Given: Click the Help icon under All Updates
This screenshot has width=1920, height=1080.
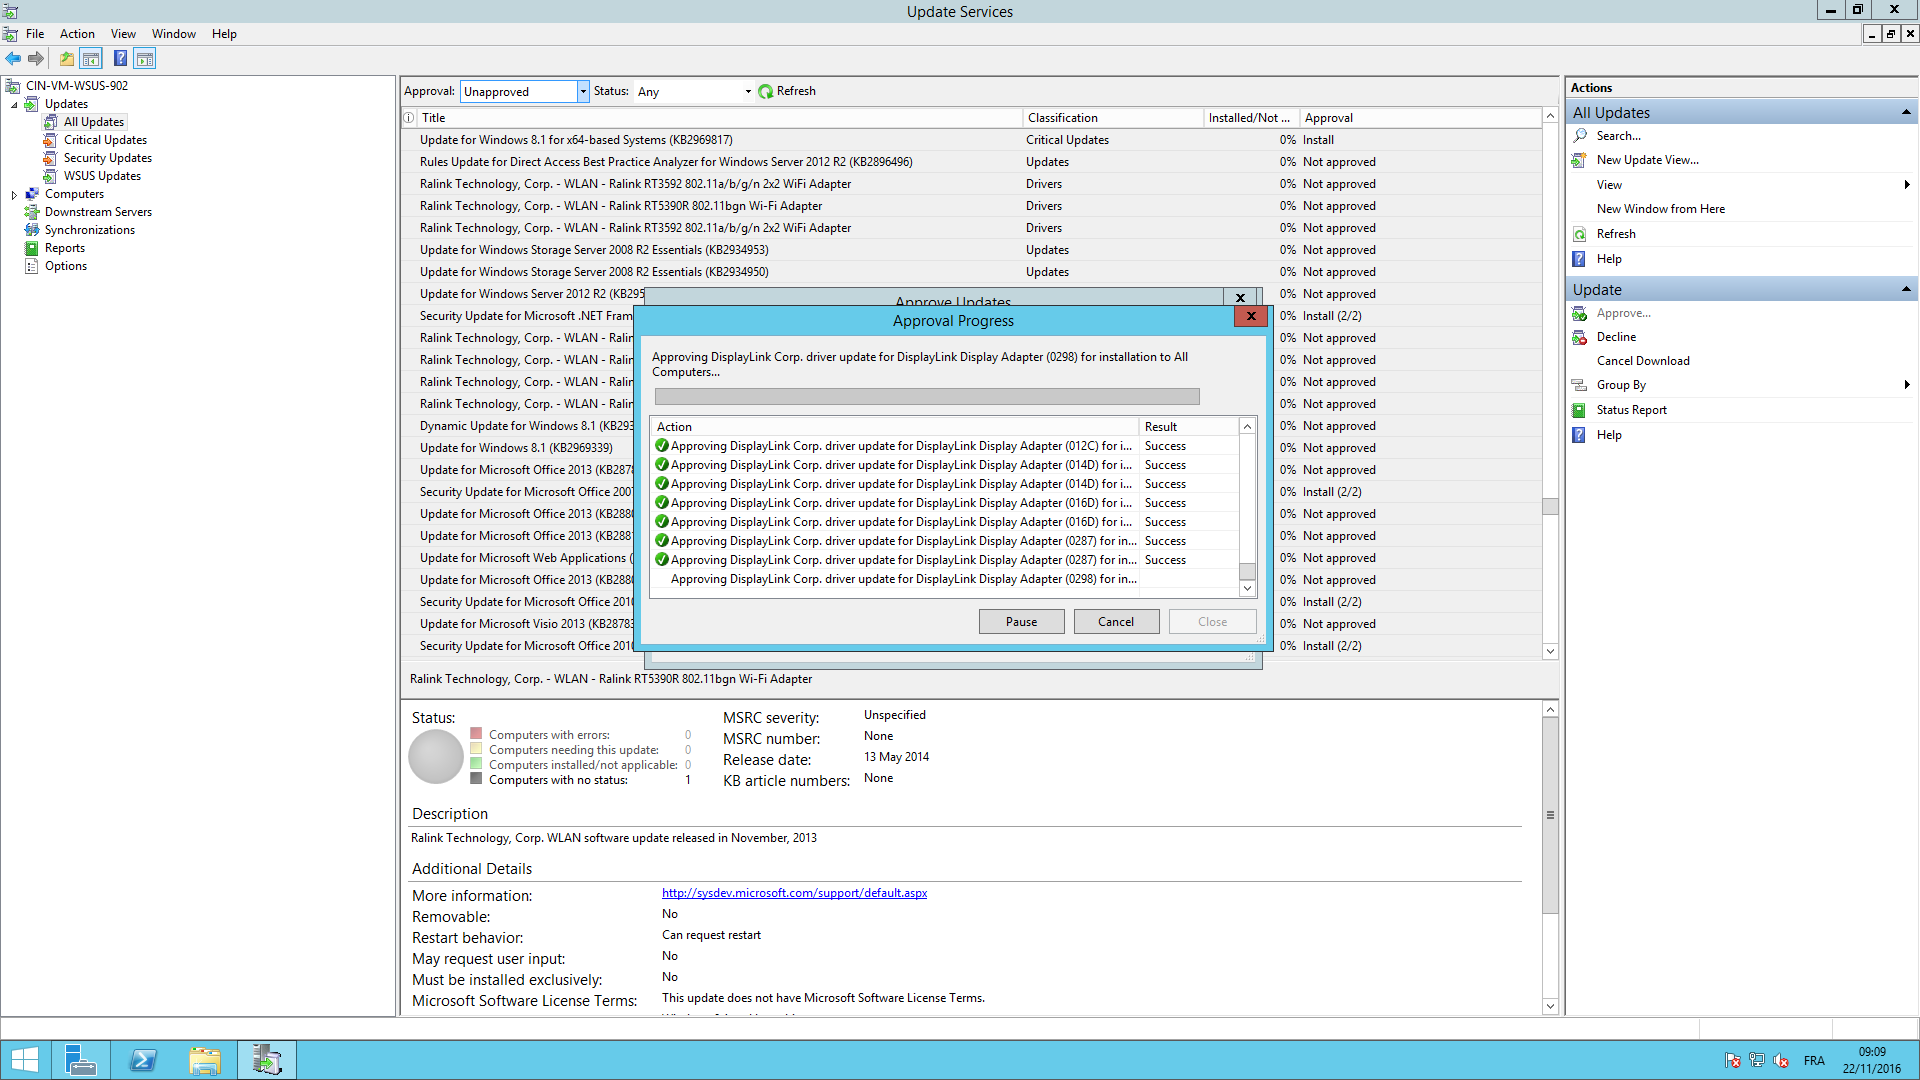Looking at the screenshot, I should 1580,259.
